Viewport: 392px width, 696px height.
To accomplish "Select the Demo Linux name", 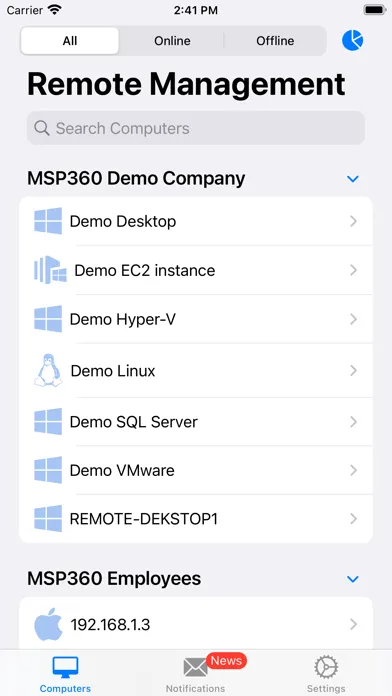I will [x=113, y=371].
